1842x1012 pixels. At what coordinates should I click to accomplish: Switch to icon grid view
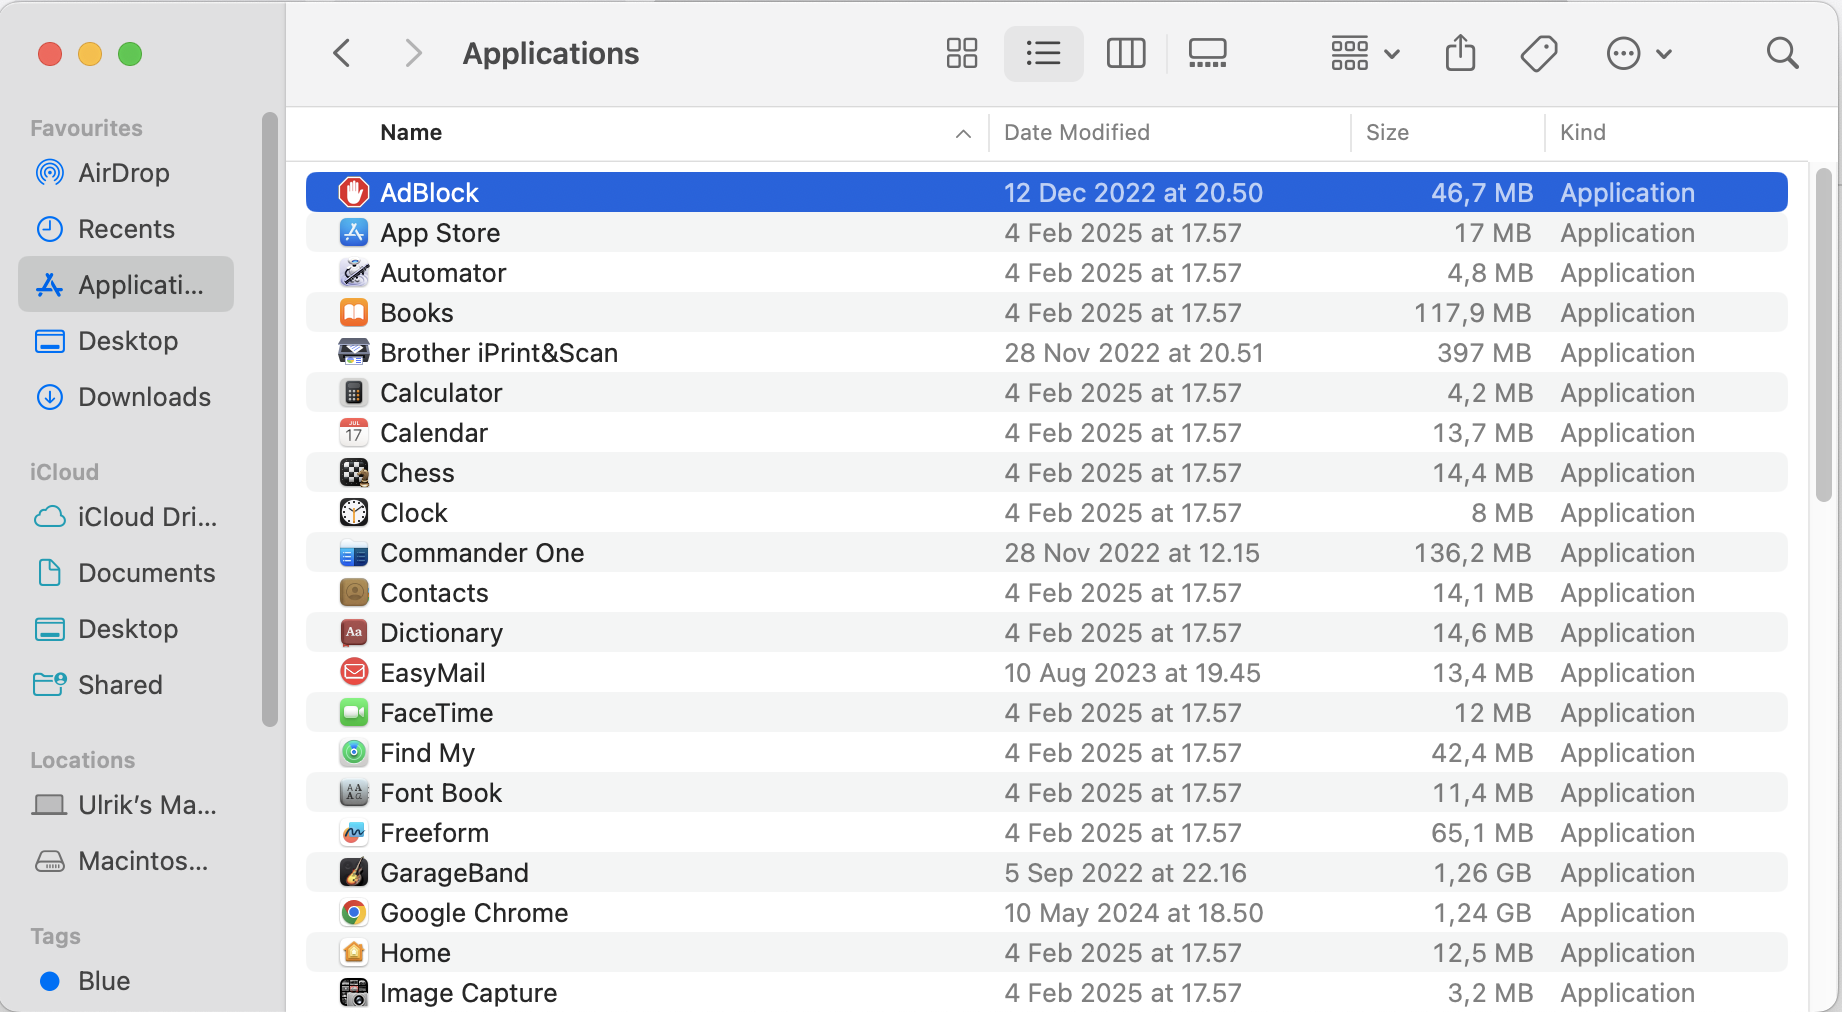coord(961,53)
